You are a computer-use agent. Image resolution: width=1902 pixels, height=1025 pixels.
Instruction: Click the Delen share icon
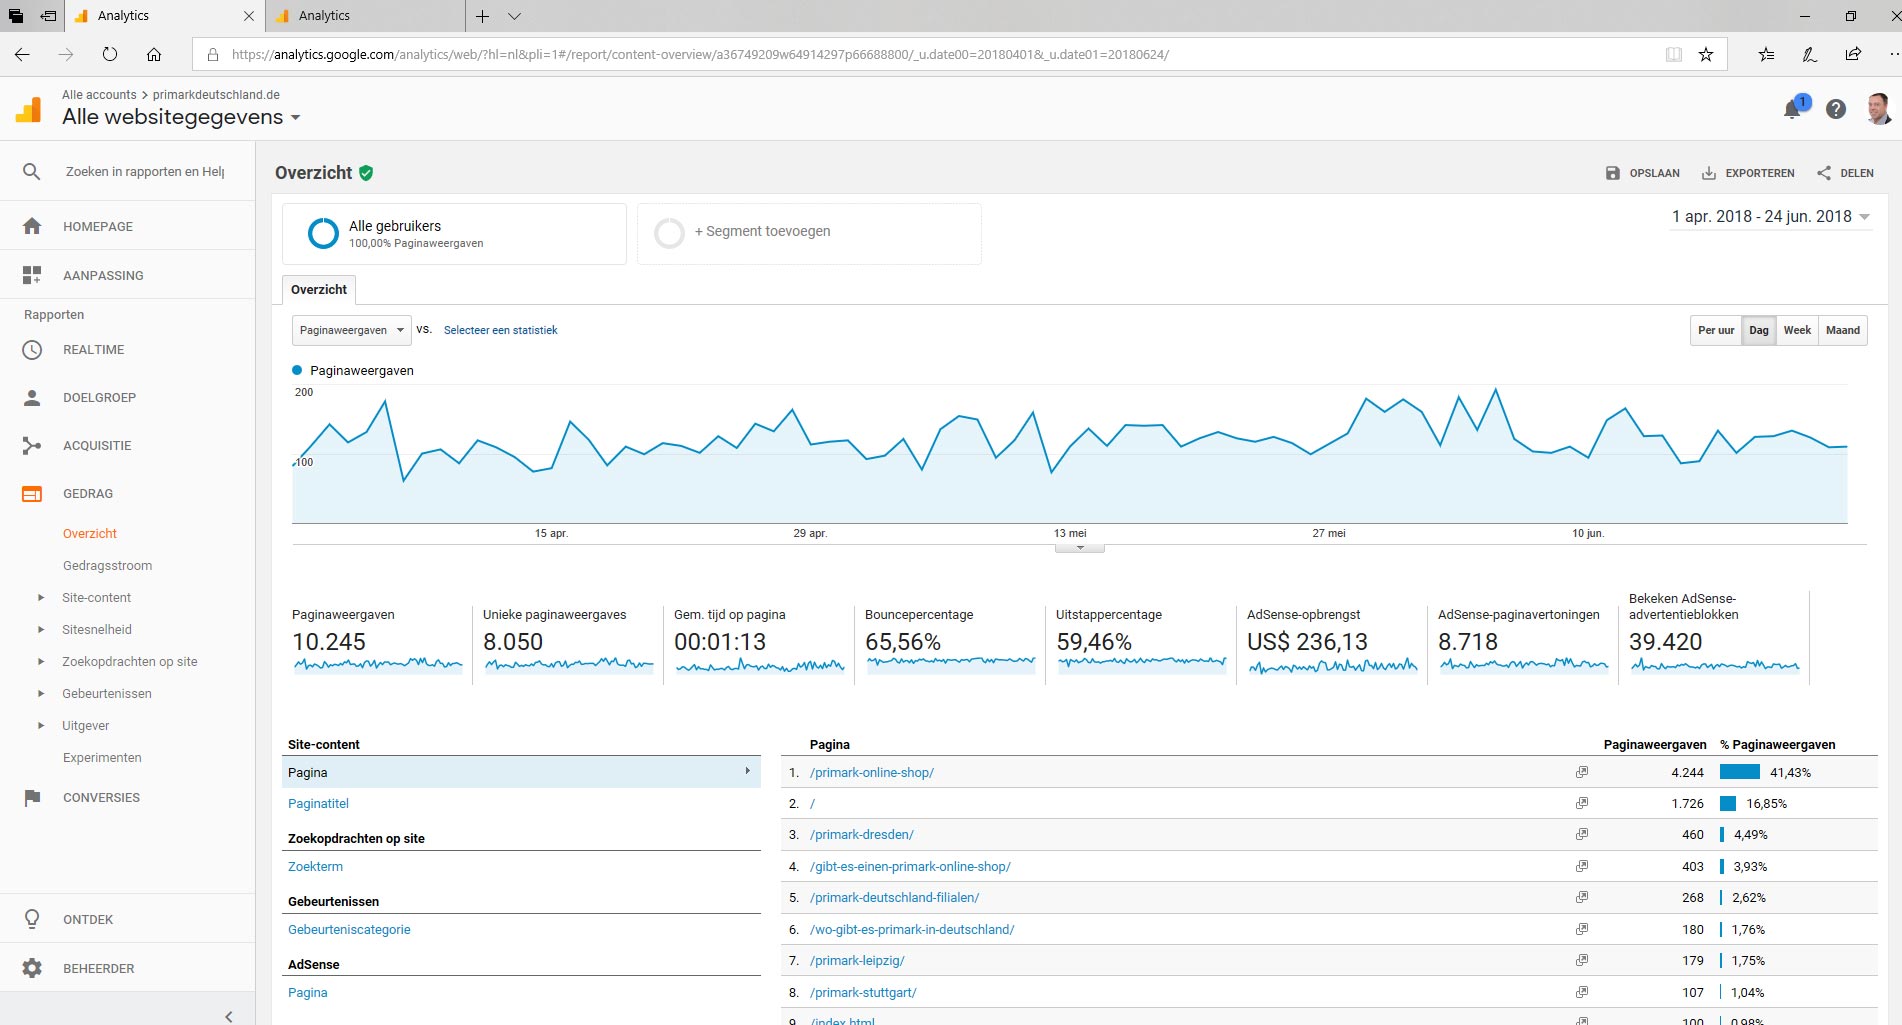point(1824,173)
